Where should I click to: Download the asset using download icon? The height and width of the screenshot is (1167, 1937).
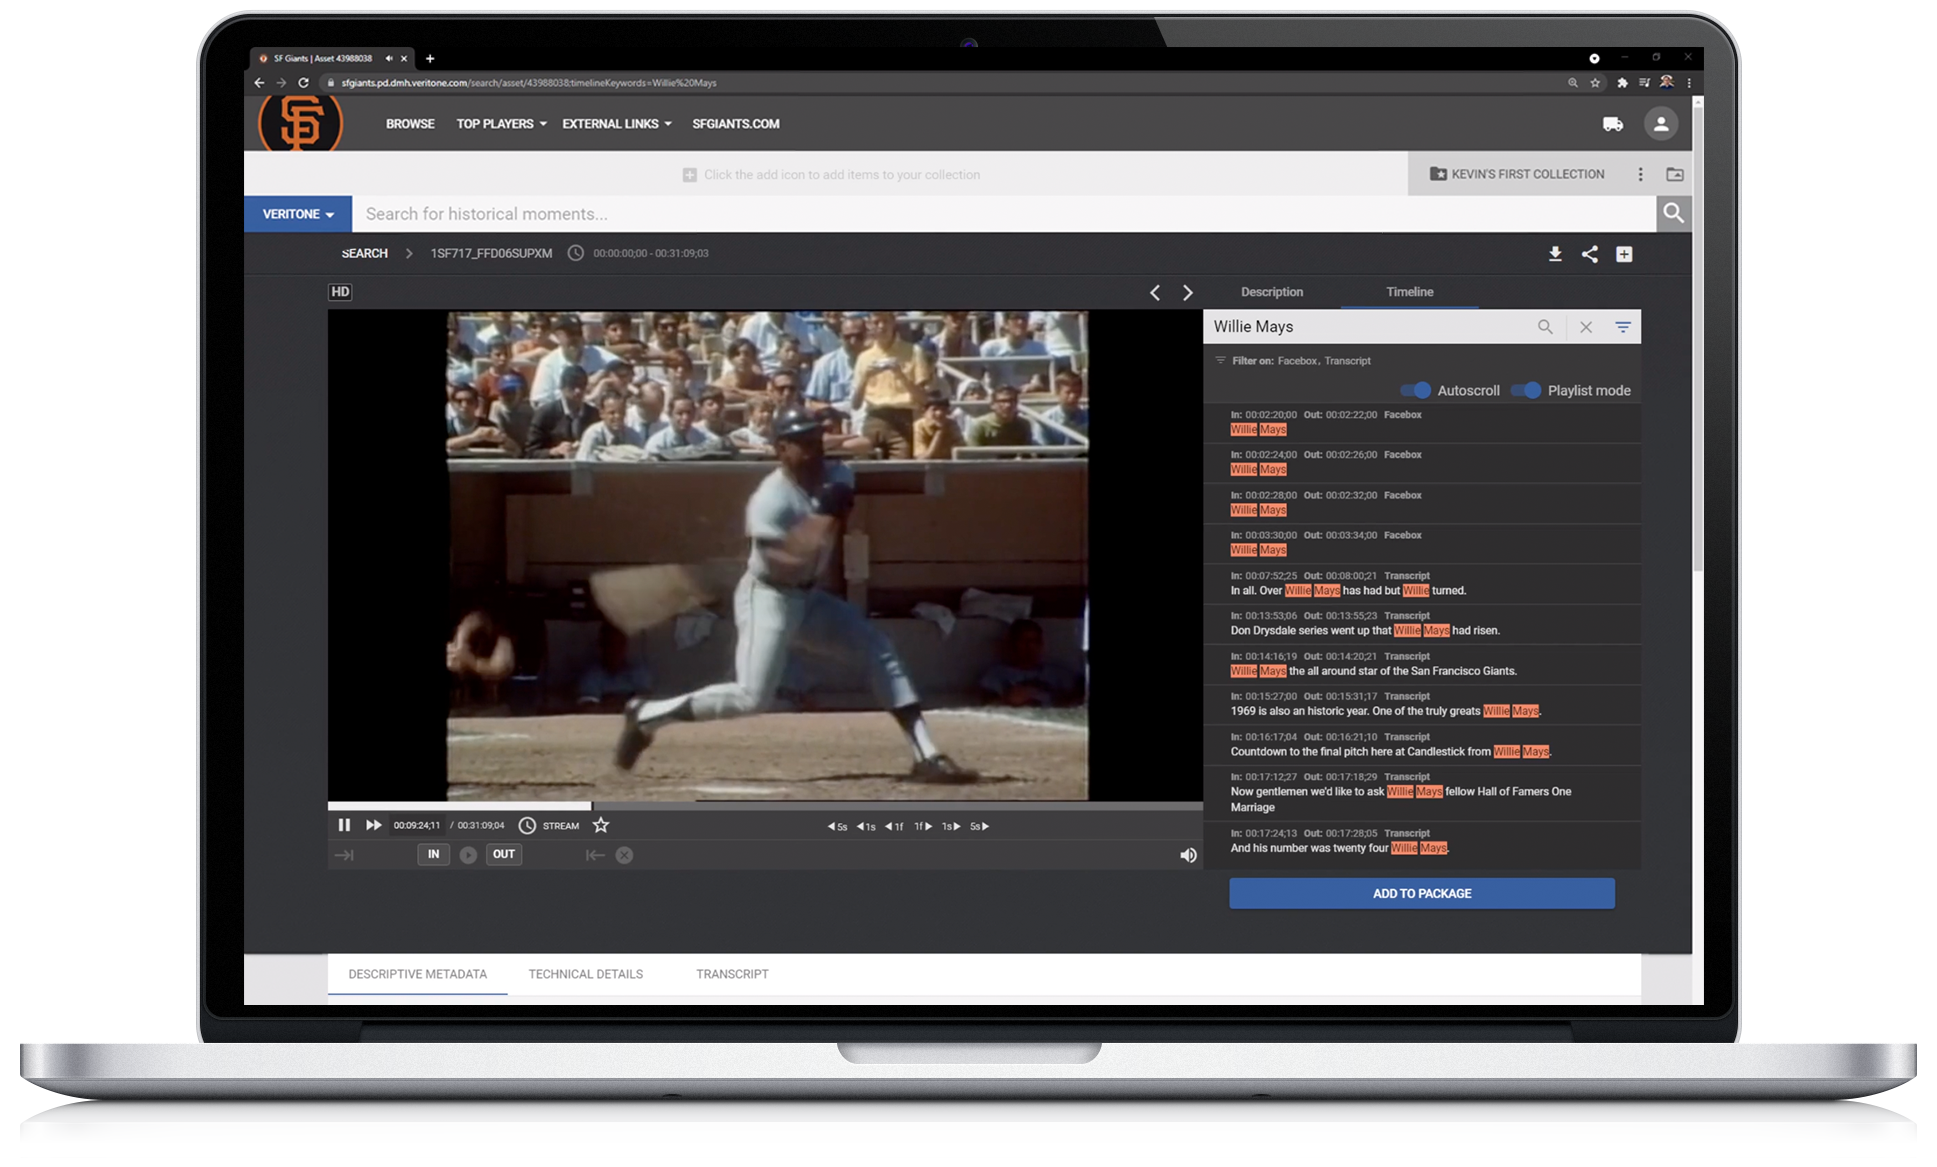(1555, 254)
